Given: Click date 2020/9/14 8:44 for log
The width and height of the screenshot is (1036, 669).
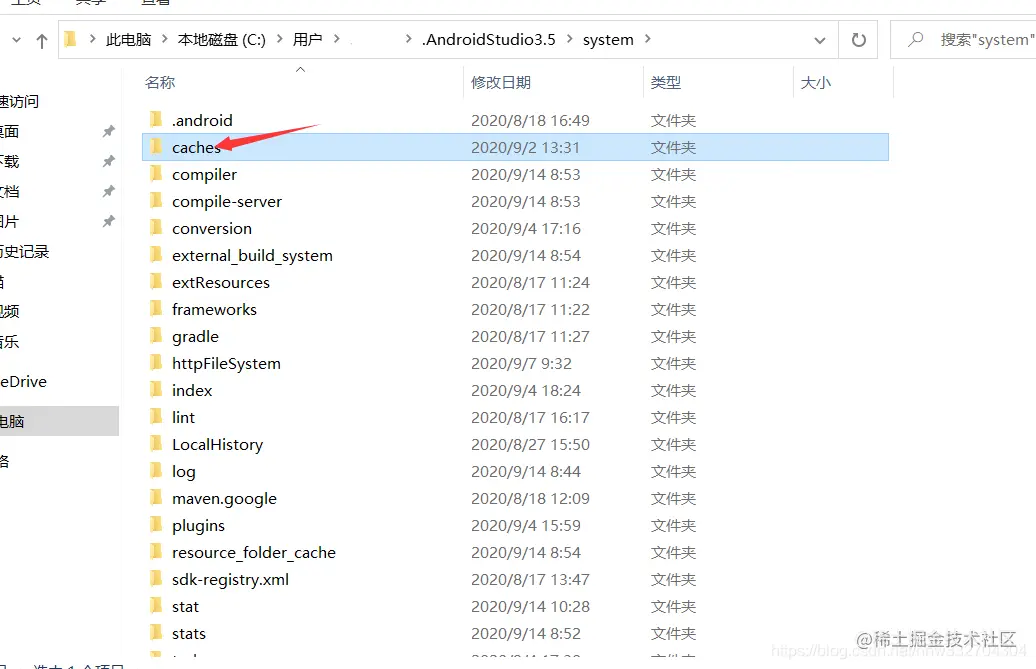Looking at the screenshot, I should coord(526,472).
